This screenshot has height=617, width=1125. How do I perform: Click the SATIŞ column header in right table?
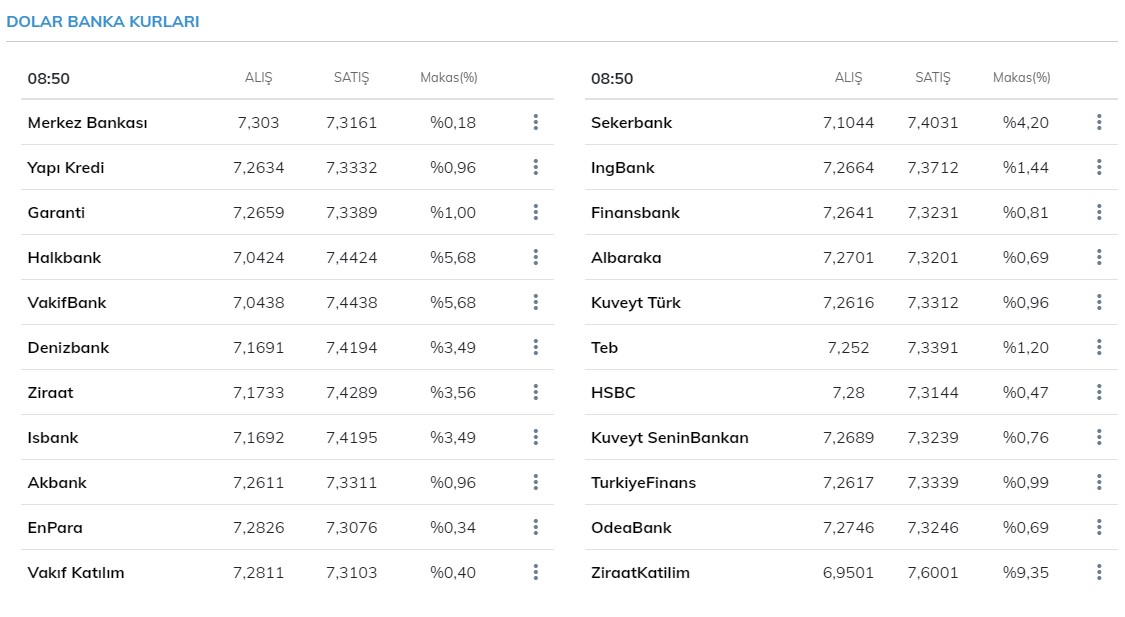click(x=932, y=78)
